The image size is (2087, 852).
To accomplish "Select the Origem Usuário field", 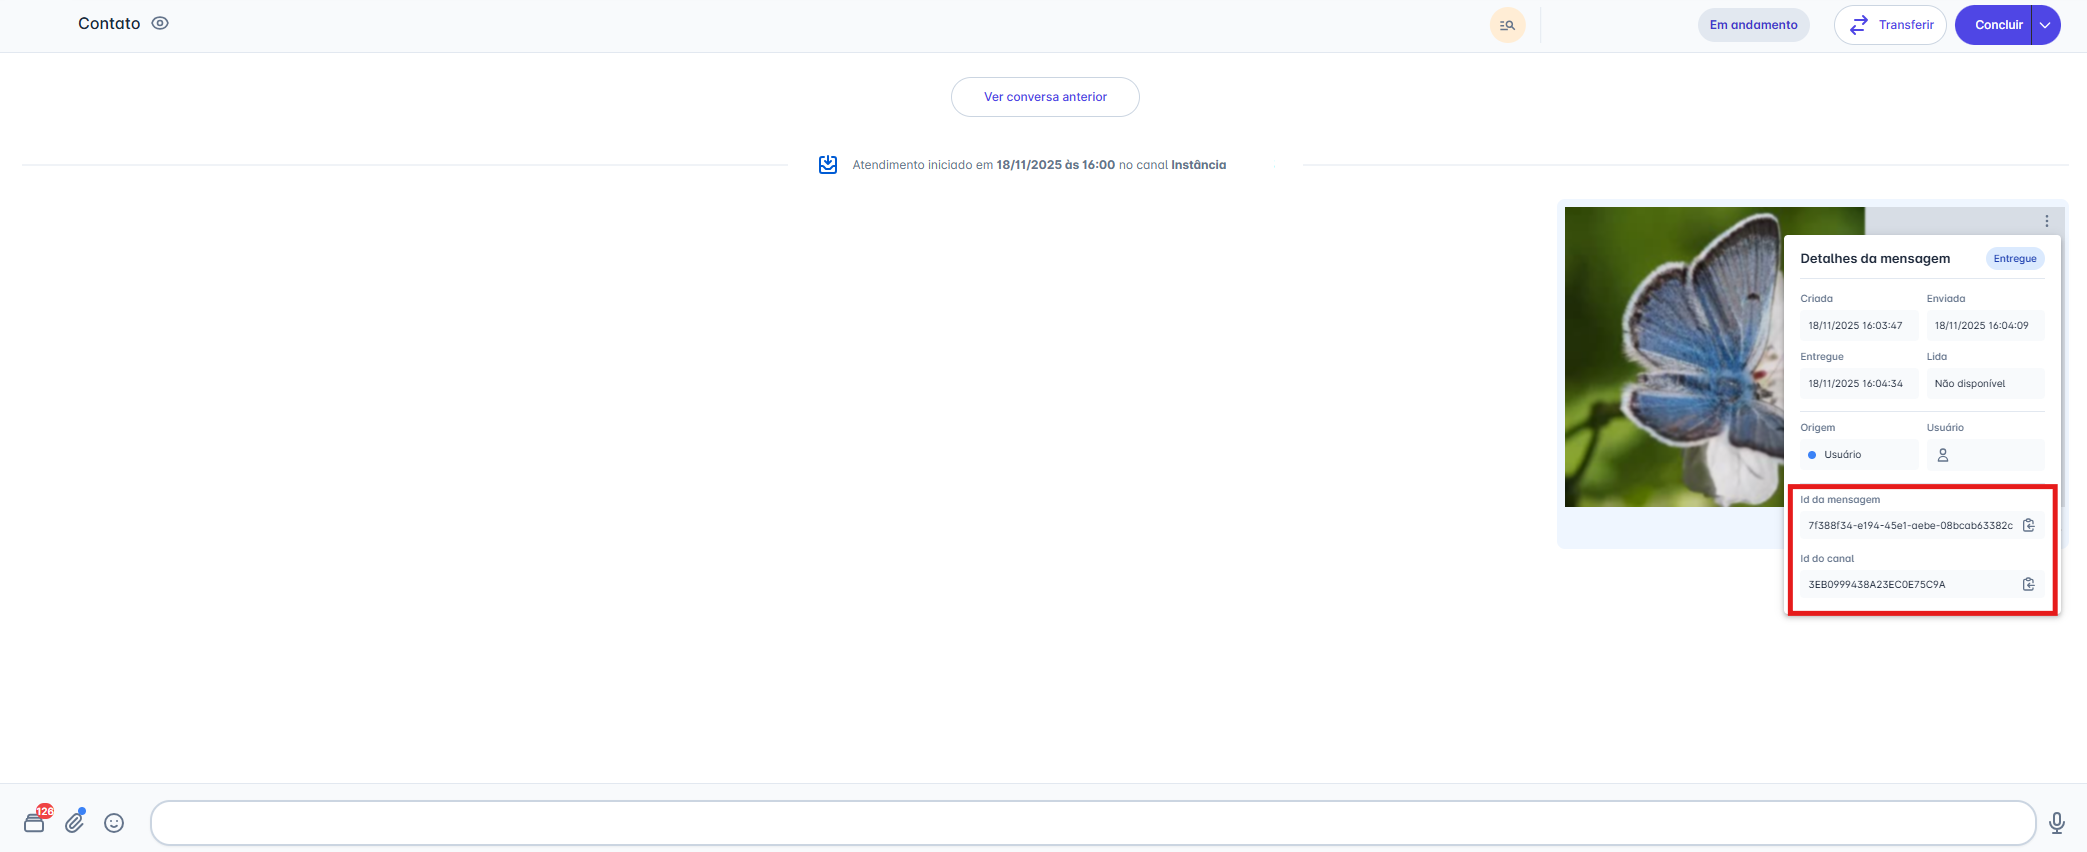I will pos(1857,455).
